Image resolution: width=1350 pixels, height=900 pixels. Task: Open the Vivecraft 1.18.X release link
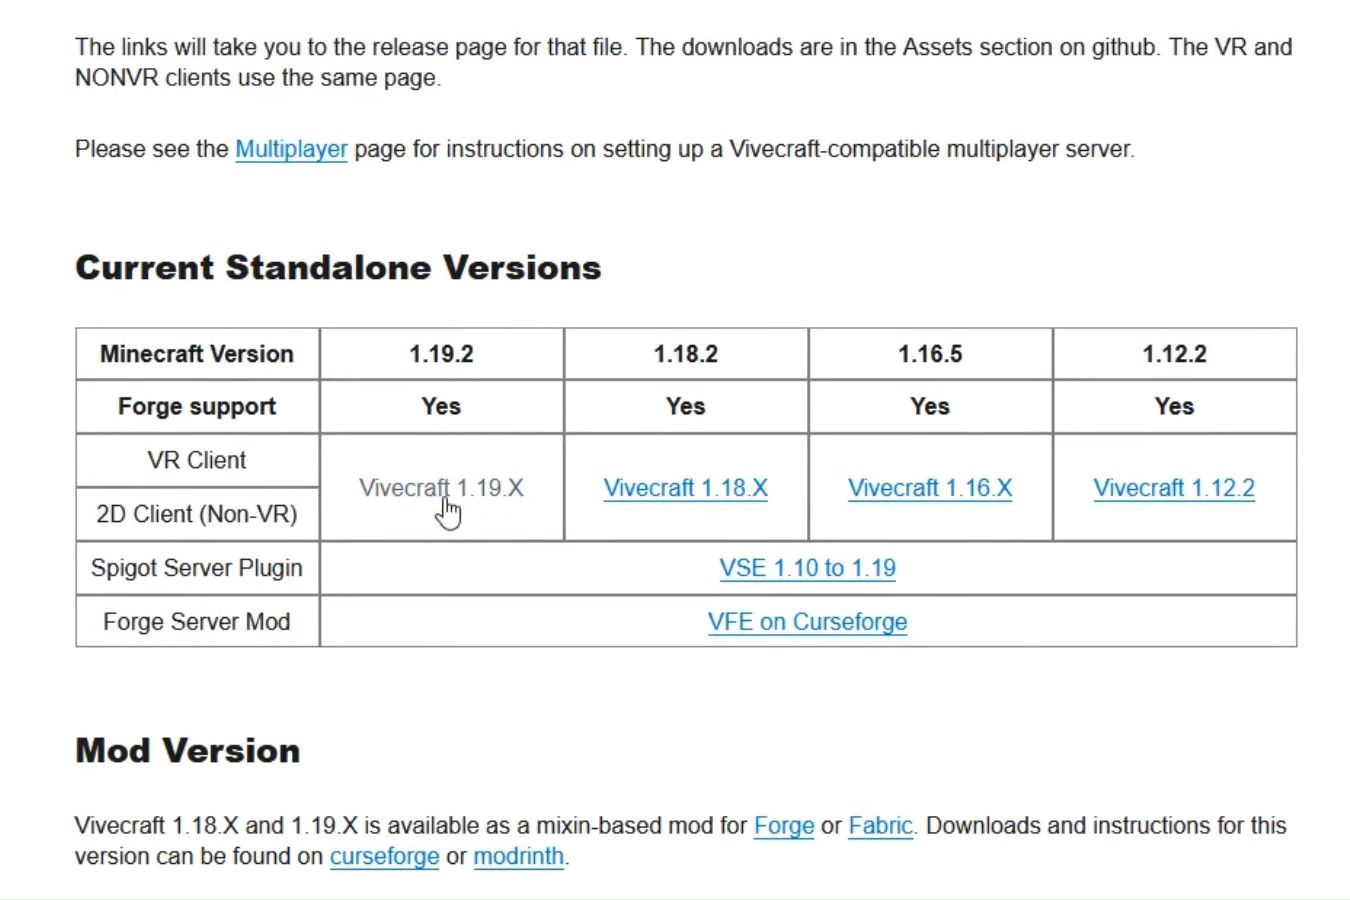point(685,488)
